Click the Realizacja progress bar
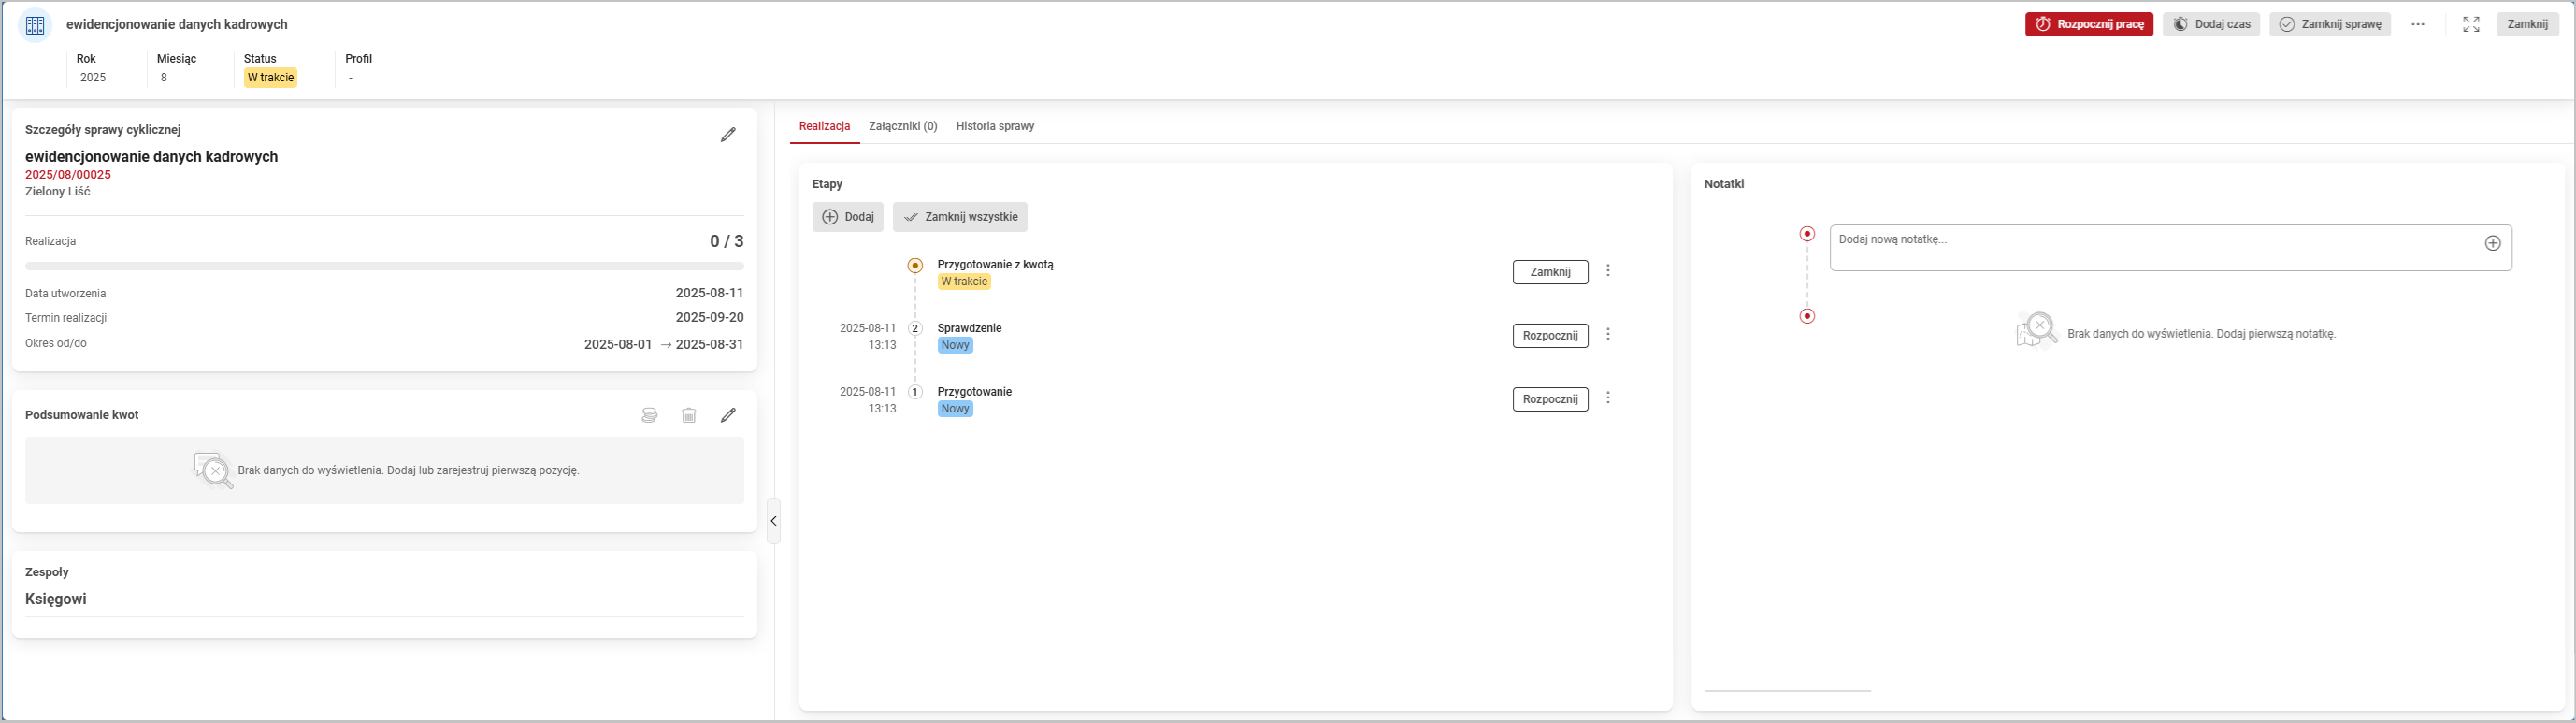The image size is (2576, 723). (384, 266)
